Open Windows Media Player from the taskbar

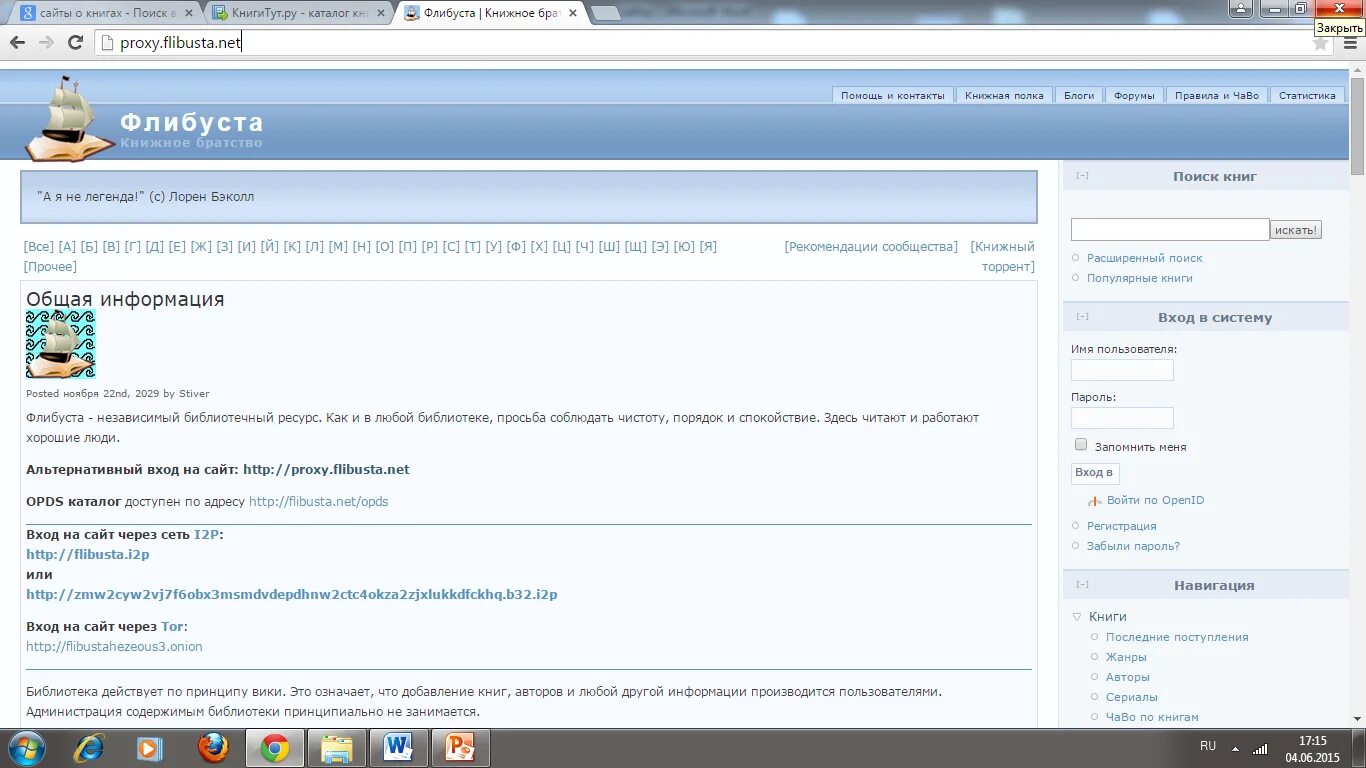click(149, 748)
